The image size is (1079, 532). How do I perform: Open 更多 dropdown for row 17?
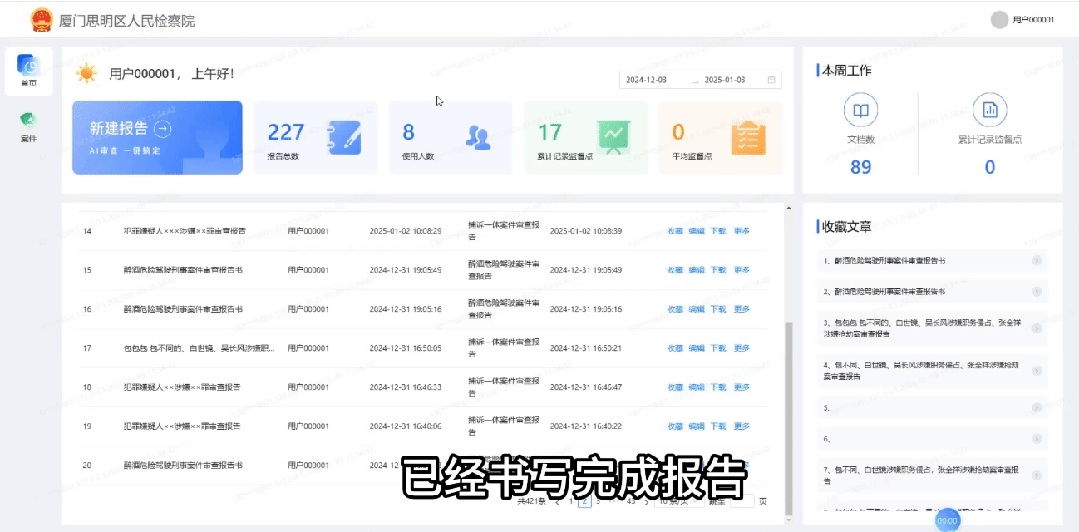(x=741, y=348)
